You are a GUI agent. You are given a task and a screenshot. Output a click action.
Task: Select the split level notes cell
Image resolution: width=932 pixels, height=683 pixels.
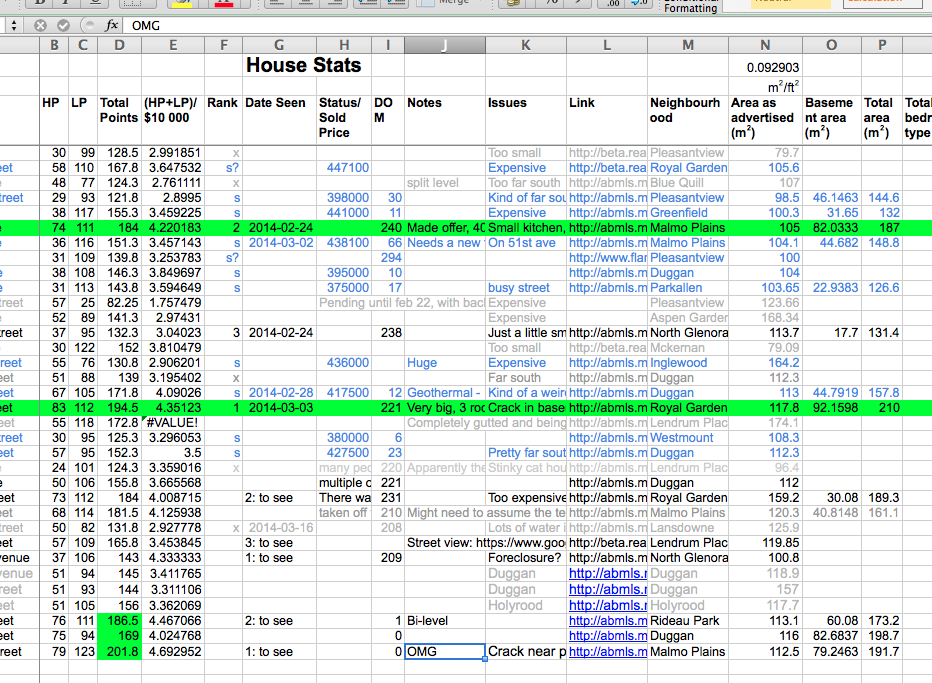click(x=445, y=182)
